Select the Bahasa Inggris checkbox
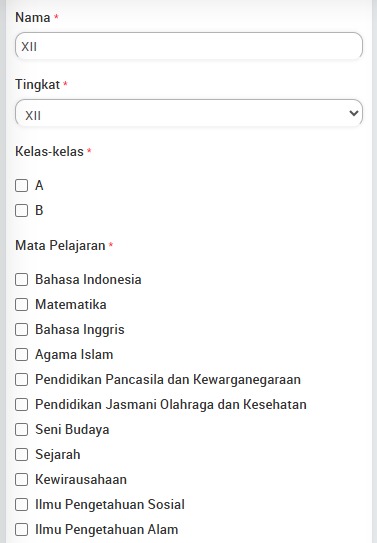 coord(21,329)
